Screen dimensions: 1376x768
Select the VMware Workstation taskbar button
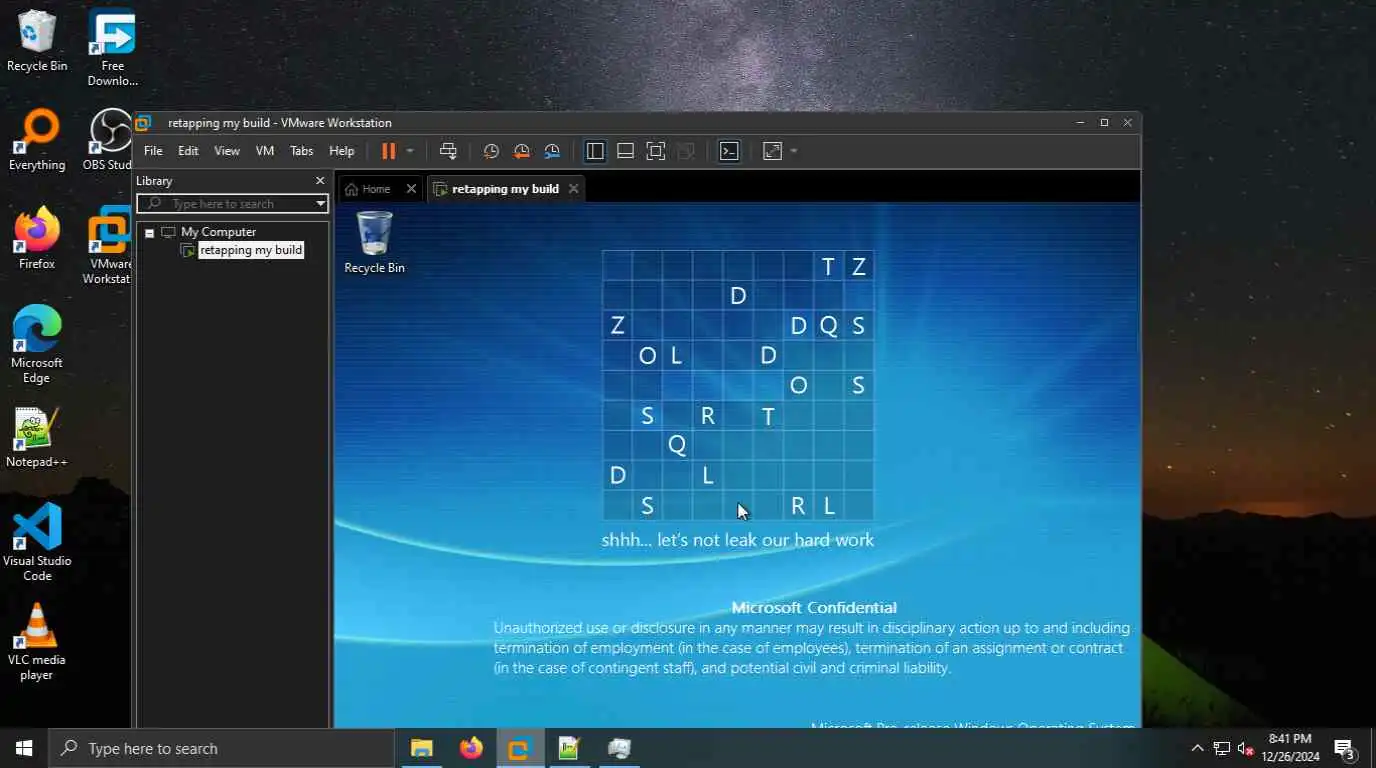coord(520,748)
